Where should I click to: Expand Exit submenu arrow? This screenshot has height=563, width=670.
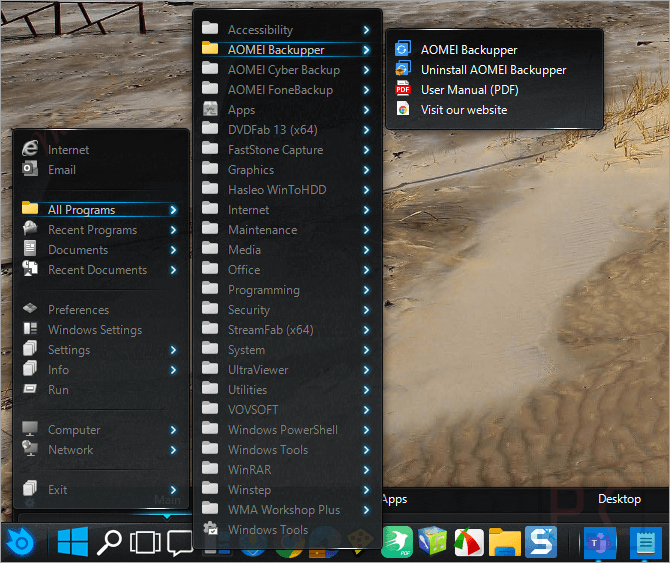click(173, 490)
